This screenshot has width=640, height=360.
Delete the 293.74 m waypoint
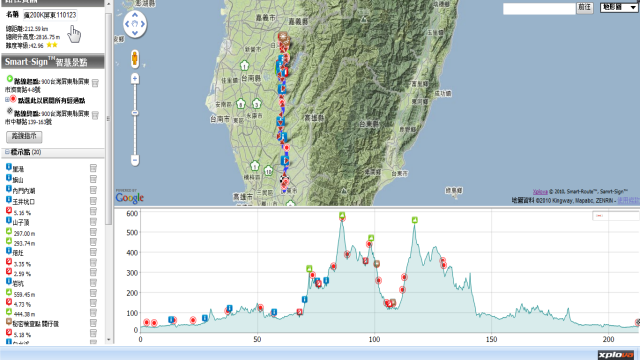click(93, 242)
